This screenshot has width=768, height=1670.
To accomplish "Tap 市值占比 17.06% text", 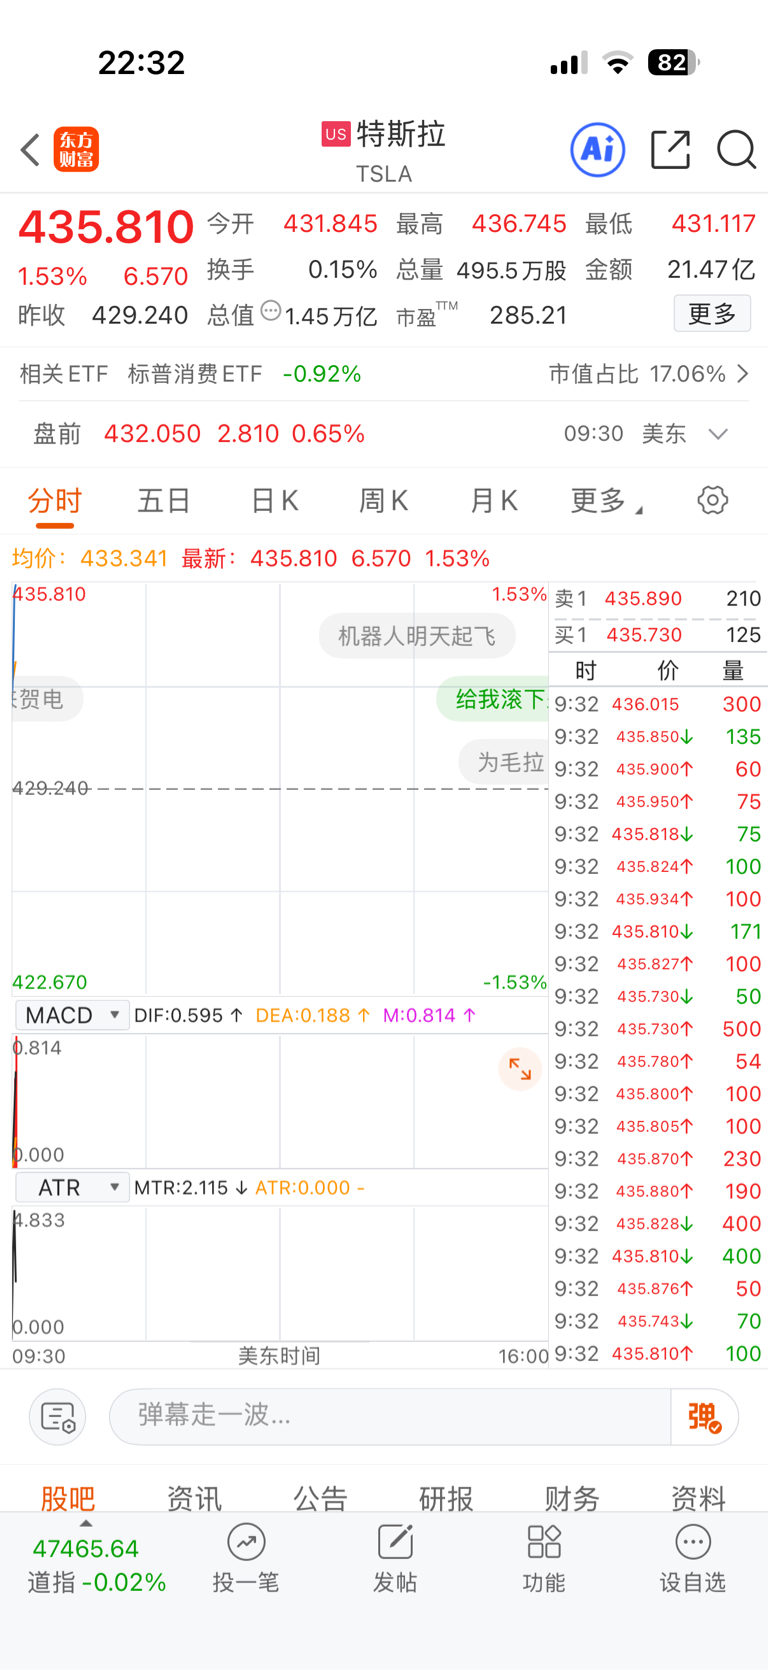I will pyautogui.click(x=637, y=374).
